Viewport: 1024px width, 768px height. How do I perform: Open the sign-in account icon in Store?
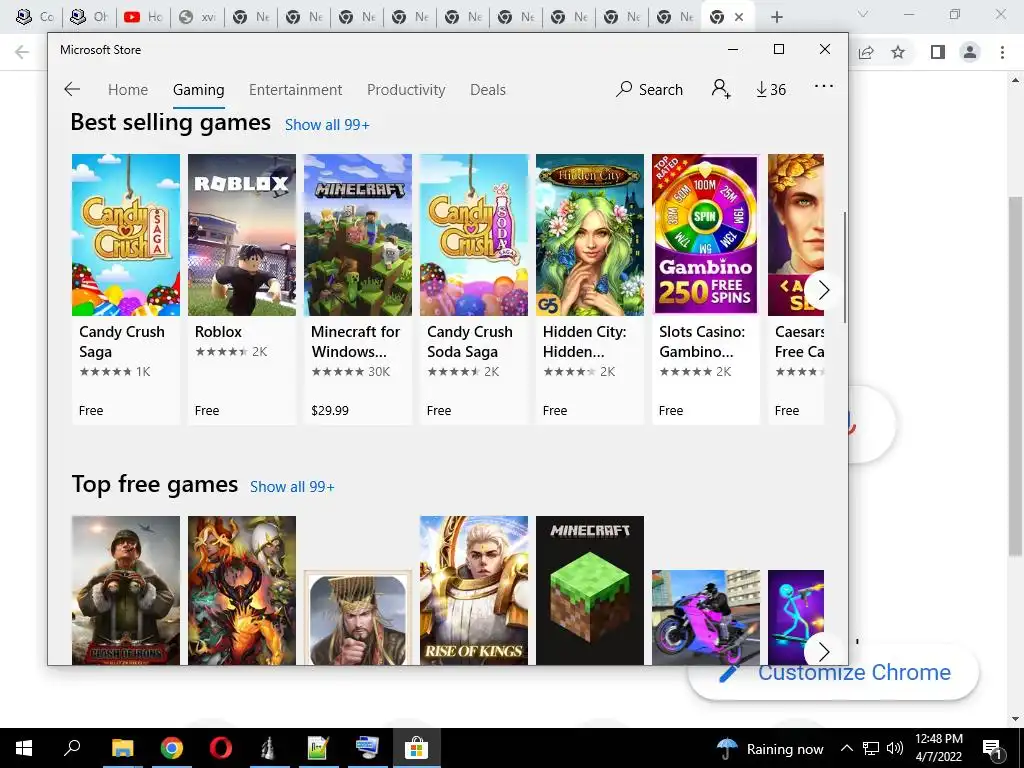(721, 89)
